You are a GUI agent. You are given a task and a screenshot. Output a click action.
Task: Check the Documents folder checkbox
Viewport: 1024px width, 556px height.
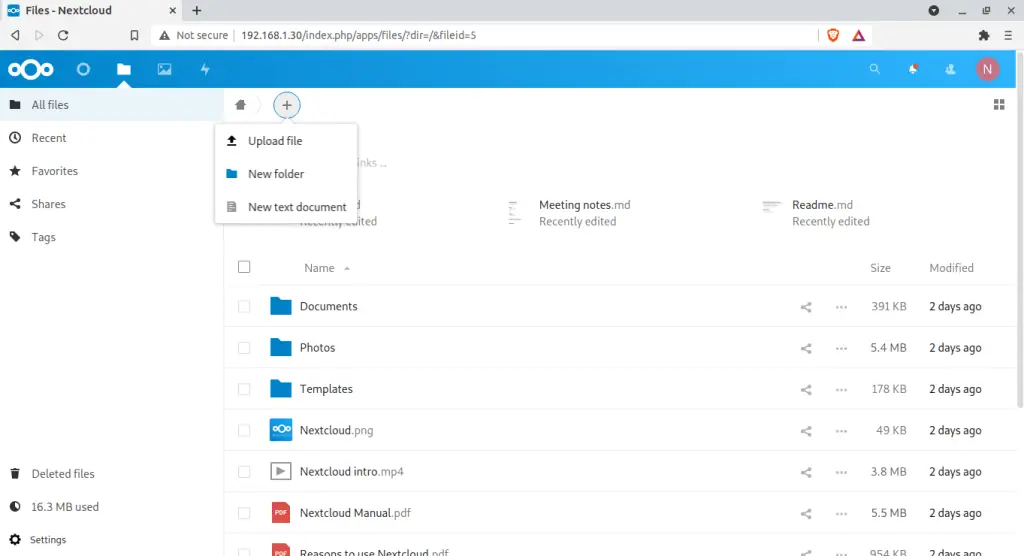tap(244, 306)
